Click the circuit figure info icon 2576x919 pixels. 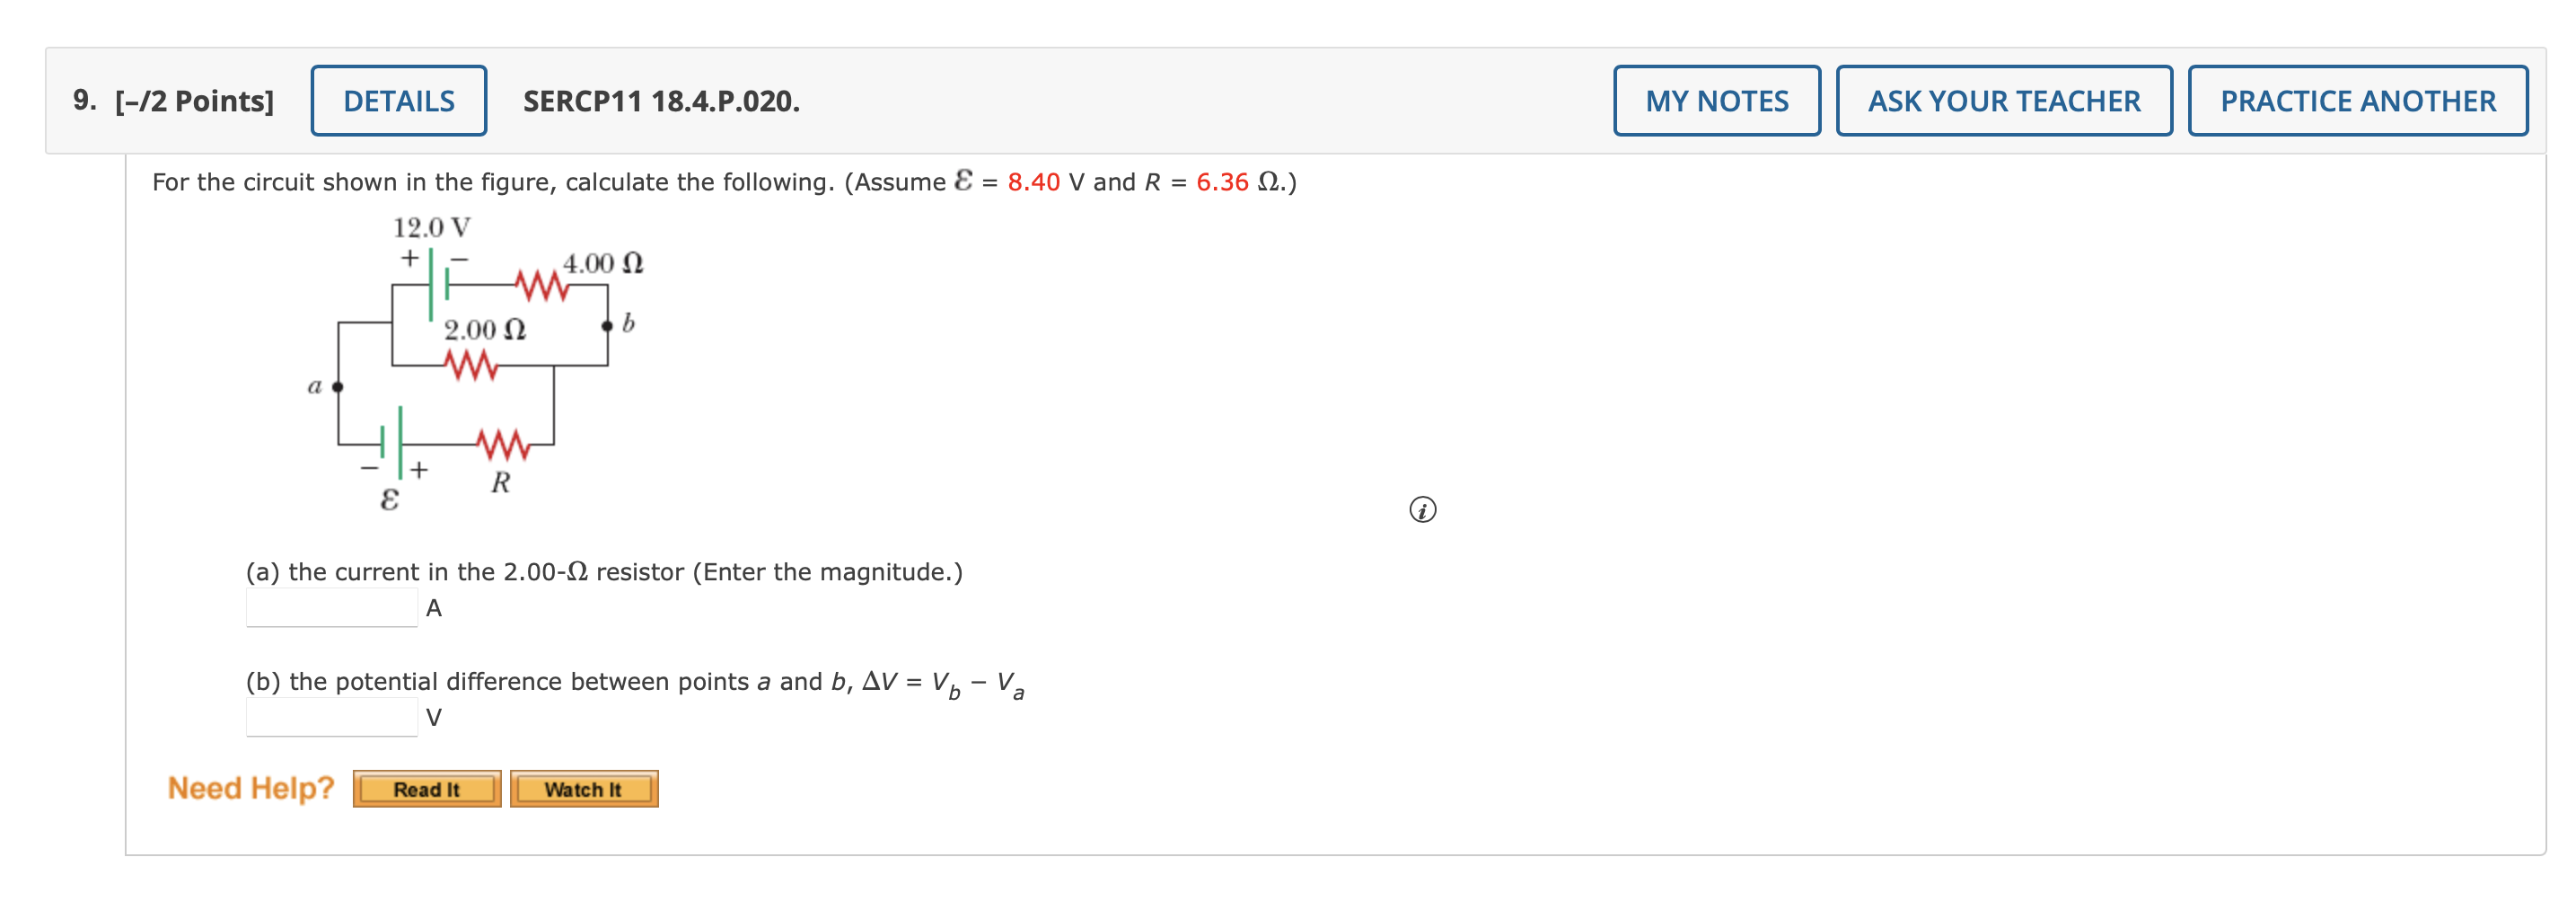tap(1423, 510)
